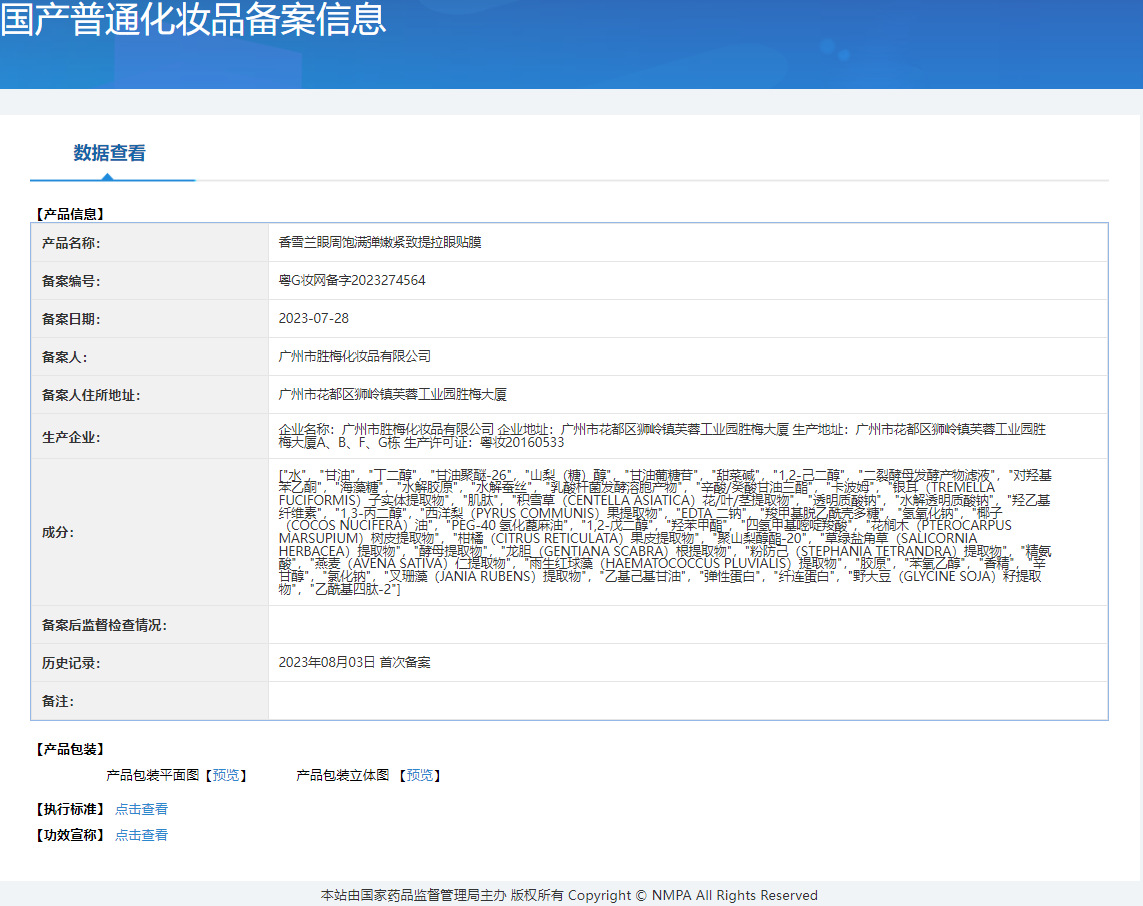Click the 【产品信息】 section heading
1143x906 pixels.
click(x=70, y=214)
